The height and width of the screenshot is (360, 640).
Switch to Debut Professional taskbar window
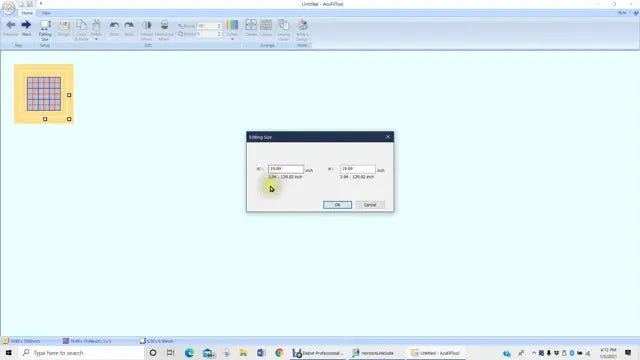[x=318, y=353]
